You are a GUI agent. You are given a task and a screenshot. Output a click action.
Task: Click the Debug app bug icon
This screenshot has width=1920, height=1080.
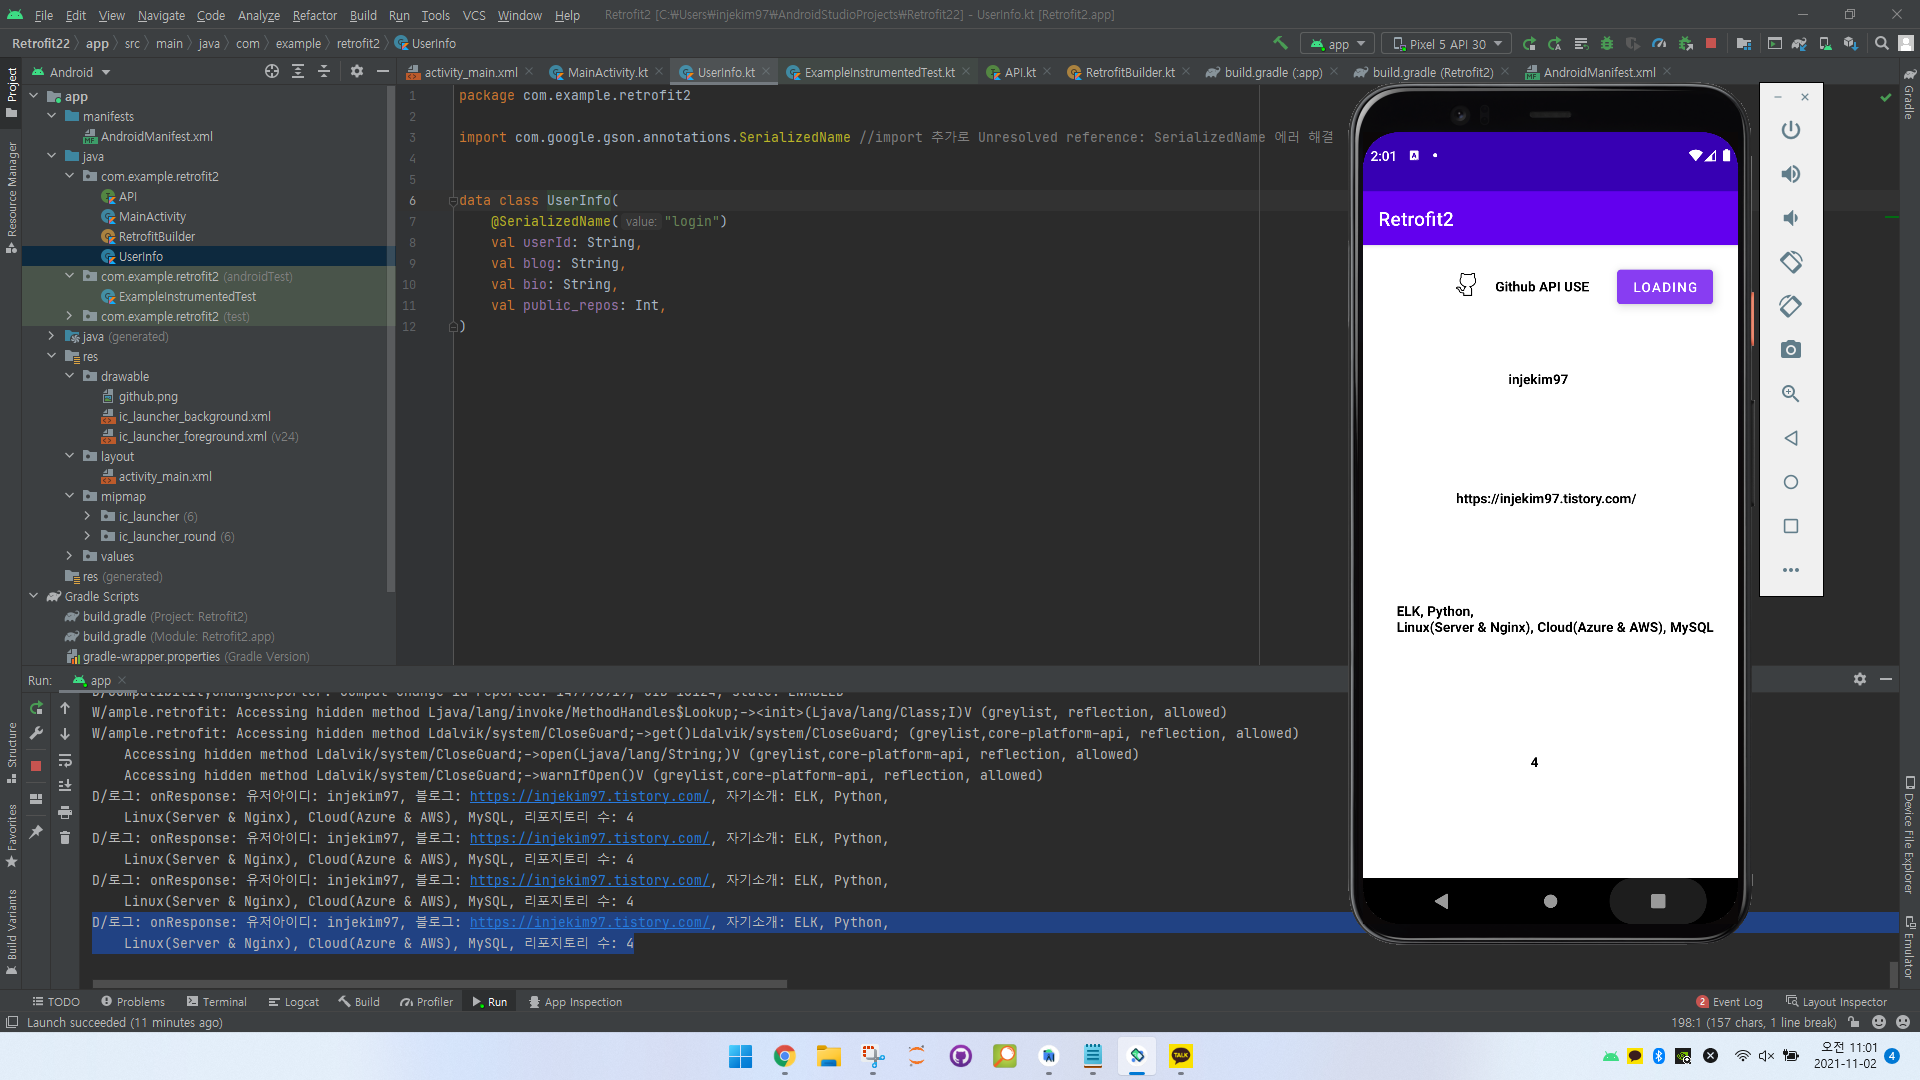pos(1607,44)
